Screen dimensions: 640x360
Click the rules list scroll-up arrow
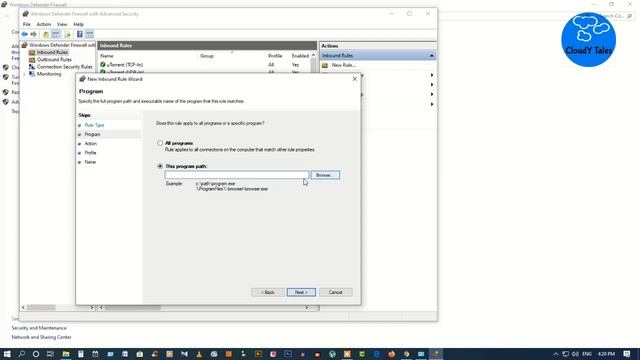click(313, 56)
